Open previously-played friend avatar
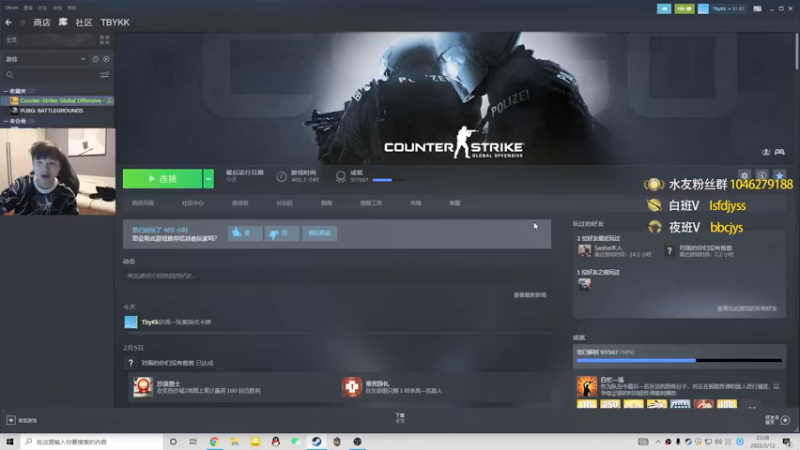 585,284
